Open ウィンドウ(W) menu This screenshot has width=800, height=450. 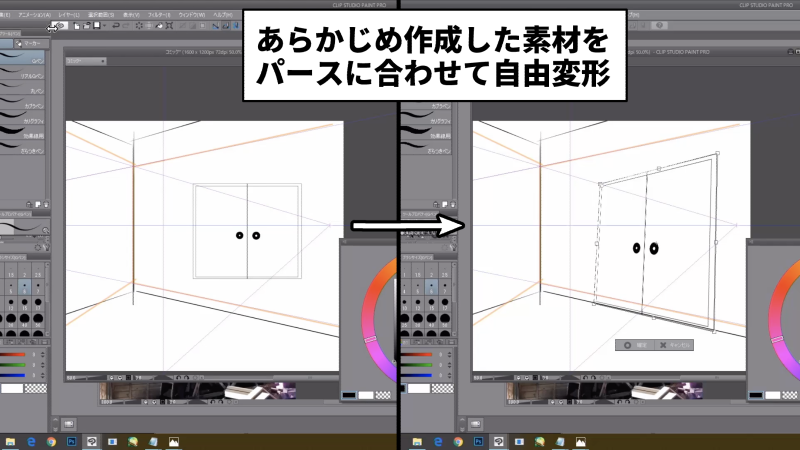coord(192,15)
